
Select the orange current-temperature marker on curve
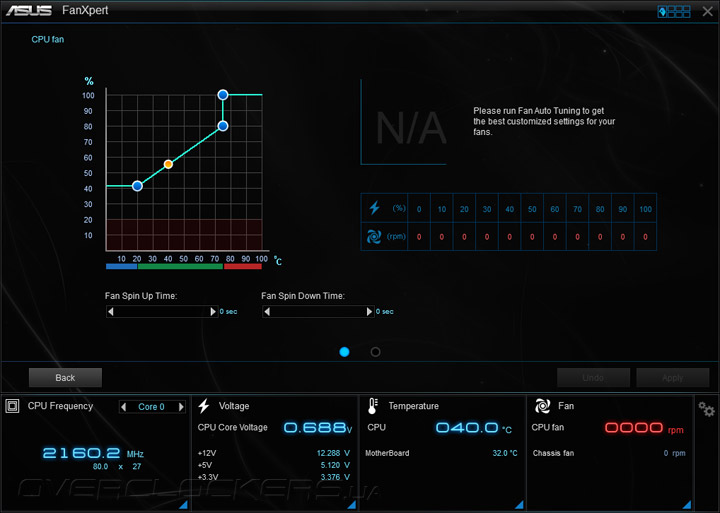click(168, 164)
